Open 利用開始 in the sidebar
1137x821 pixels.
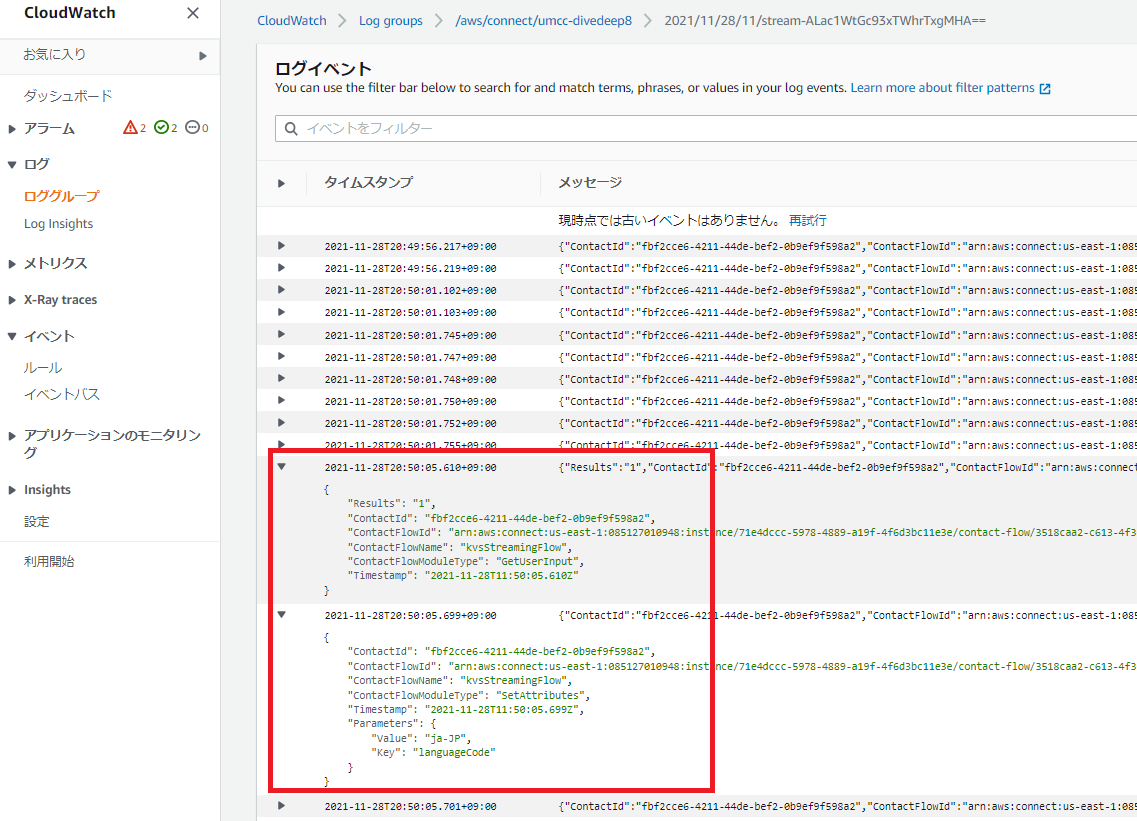[49, 561]
